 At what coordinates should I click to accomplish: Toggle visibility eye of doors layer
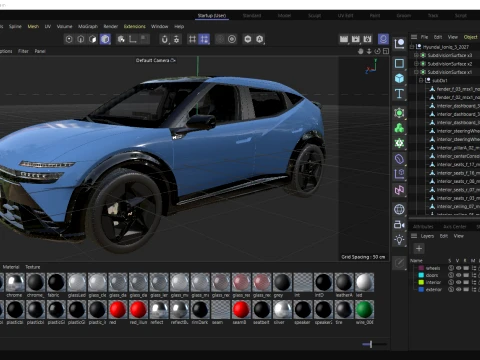[459, 275]
